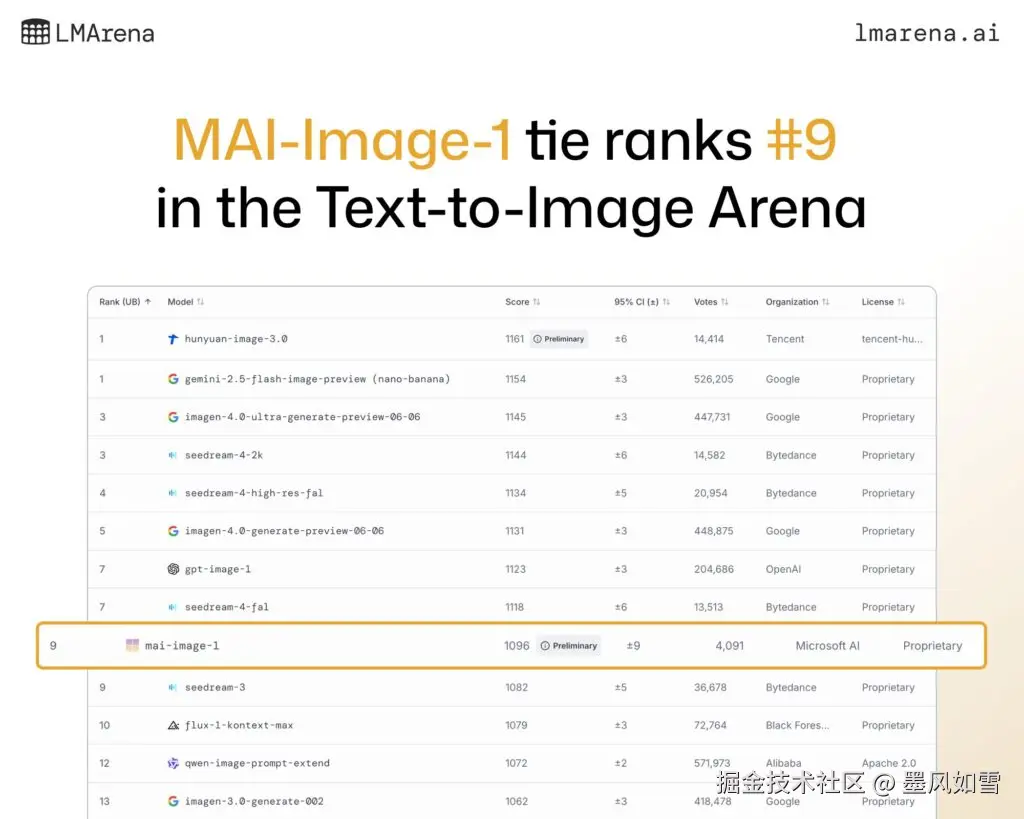Click the ±9 confidence interval value
Screen dimensions: 1024x819
pyautogui.click(x=633, y=645)
